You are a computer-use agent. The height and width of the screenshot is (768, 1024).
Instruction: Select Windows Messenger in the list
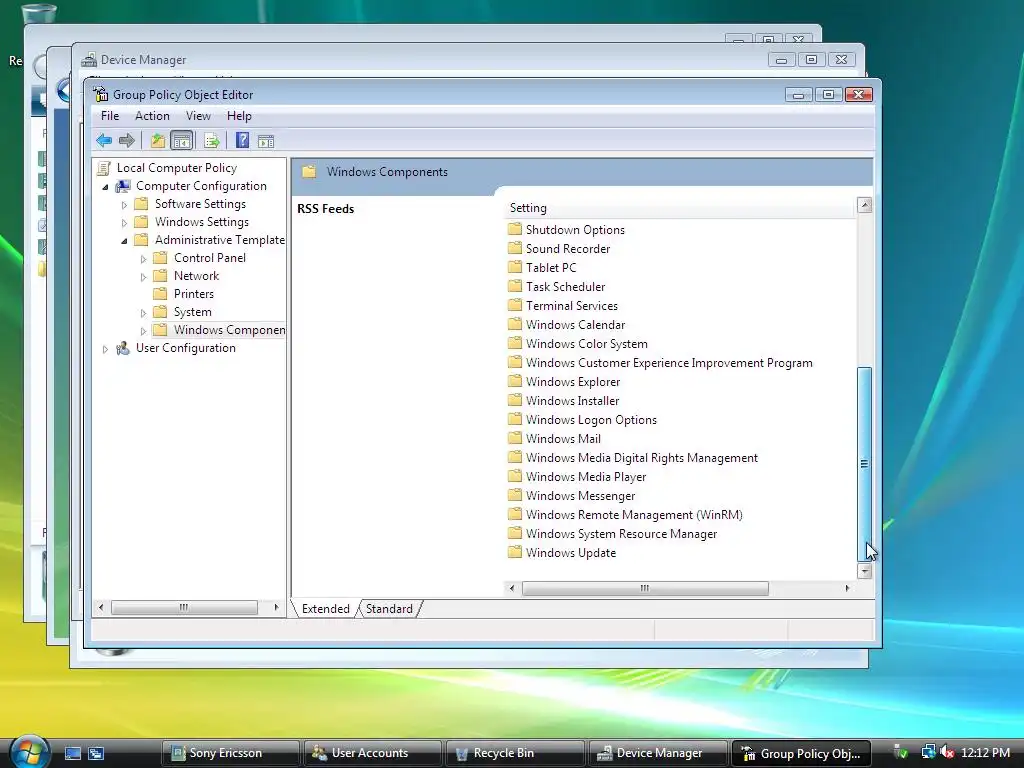click(571, 496)
